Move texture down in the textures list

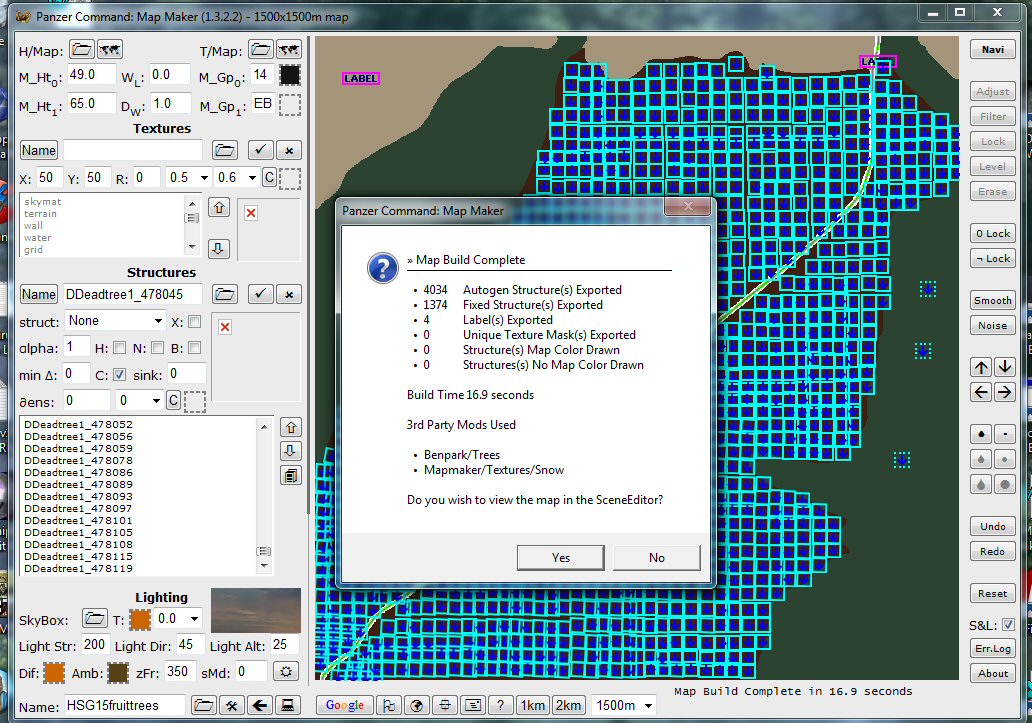click(x=219, y=248)
